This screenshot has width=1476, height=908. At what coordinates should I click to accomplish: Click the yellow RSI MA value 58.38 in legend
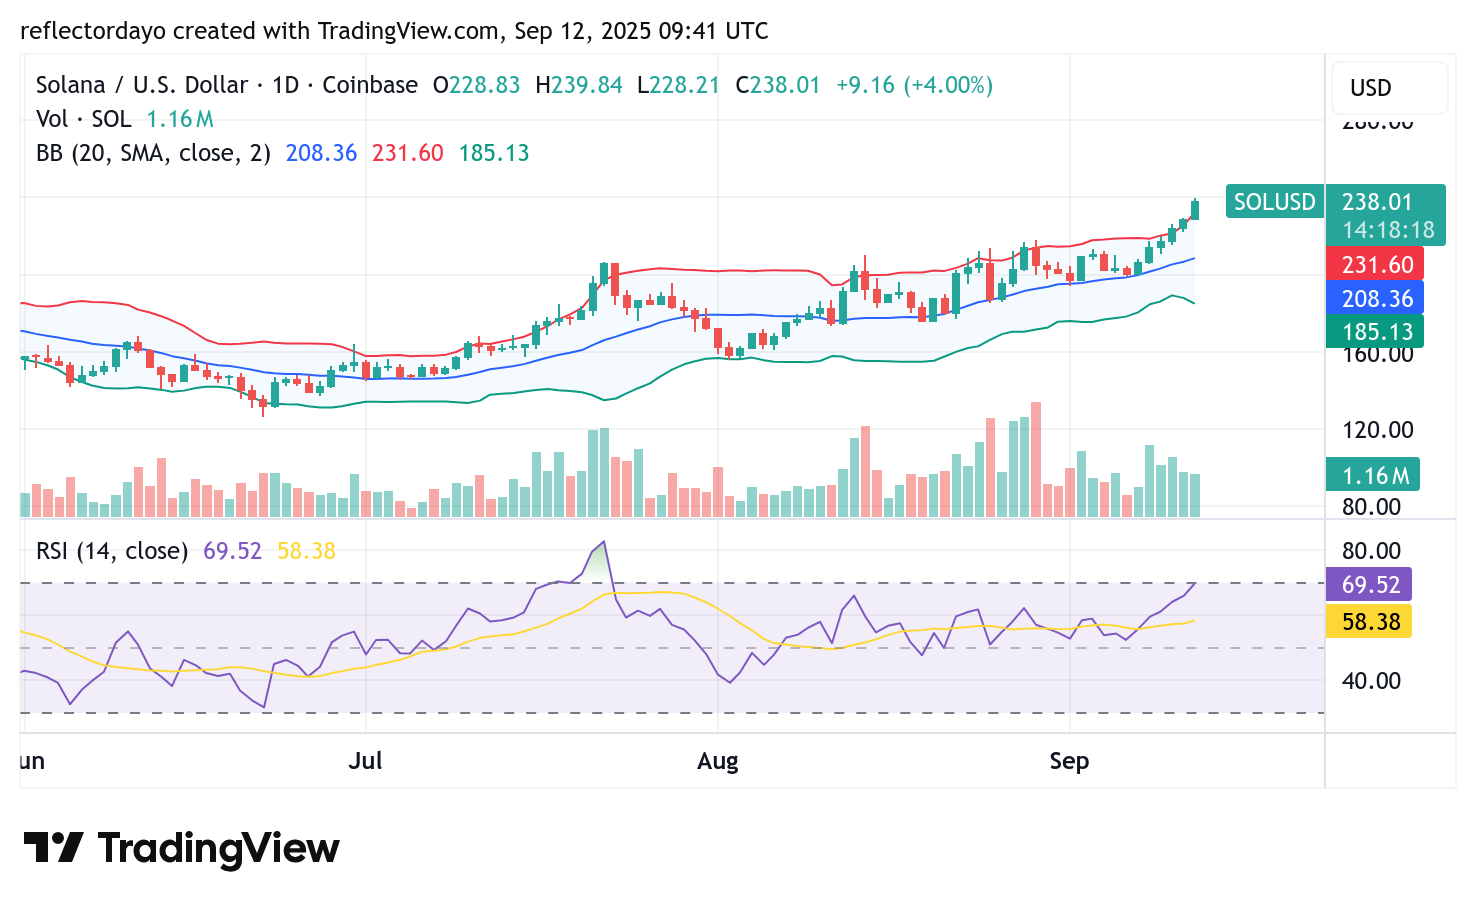[x=306, y=551]
